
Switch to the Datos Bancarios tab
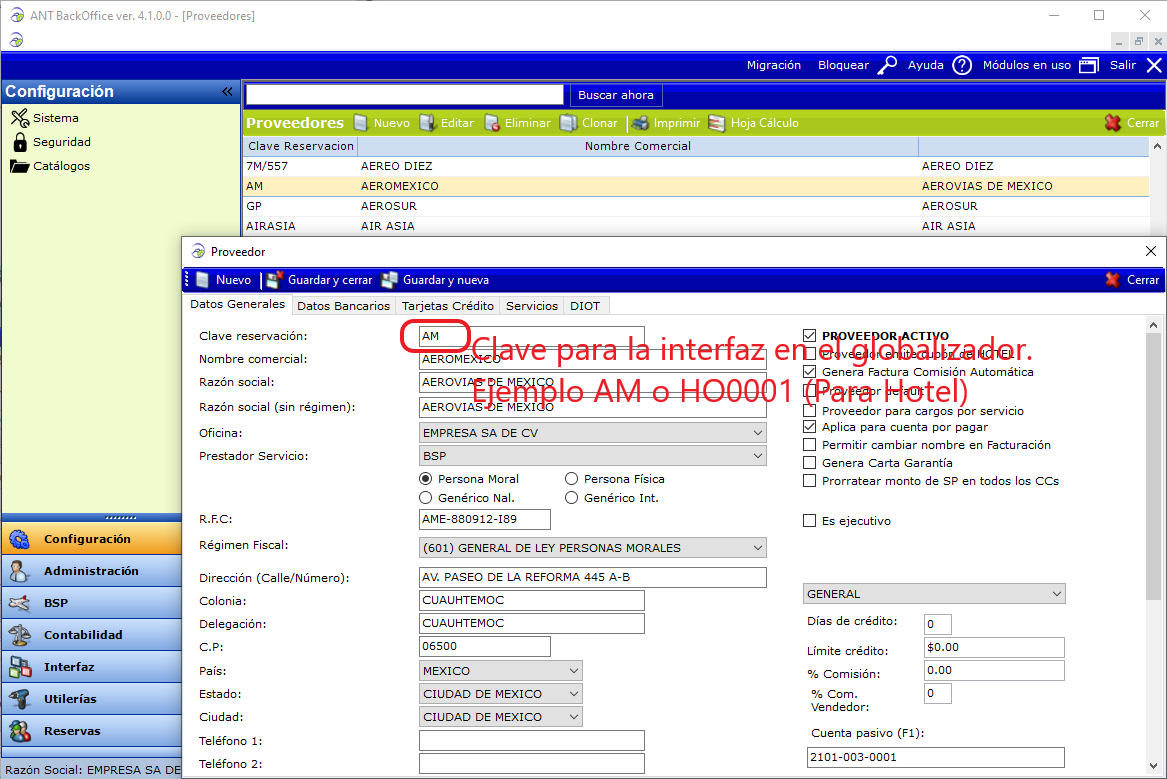click(343, 306)
